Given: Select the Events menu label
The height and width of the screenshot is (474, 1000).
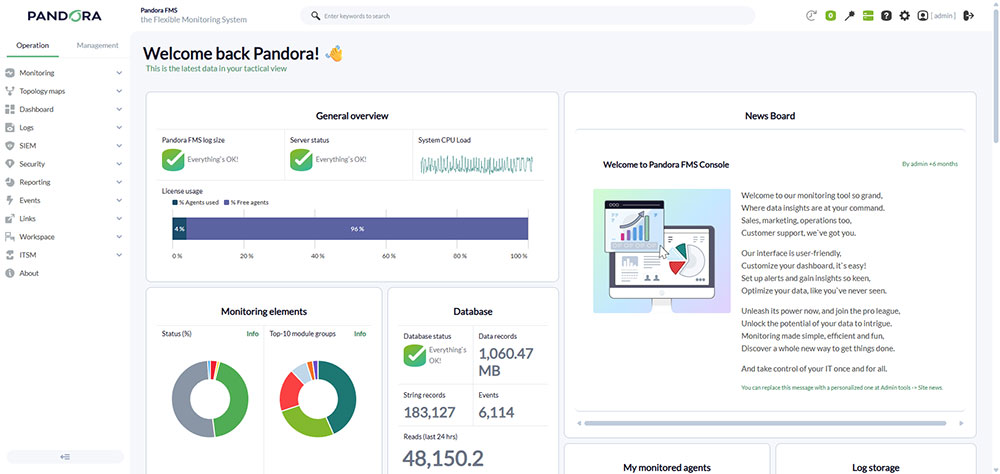Looking at the screenshot, I should coord(29,200).
